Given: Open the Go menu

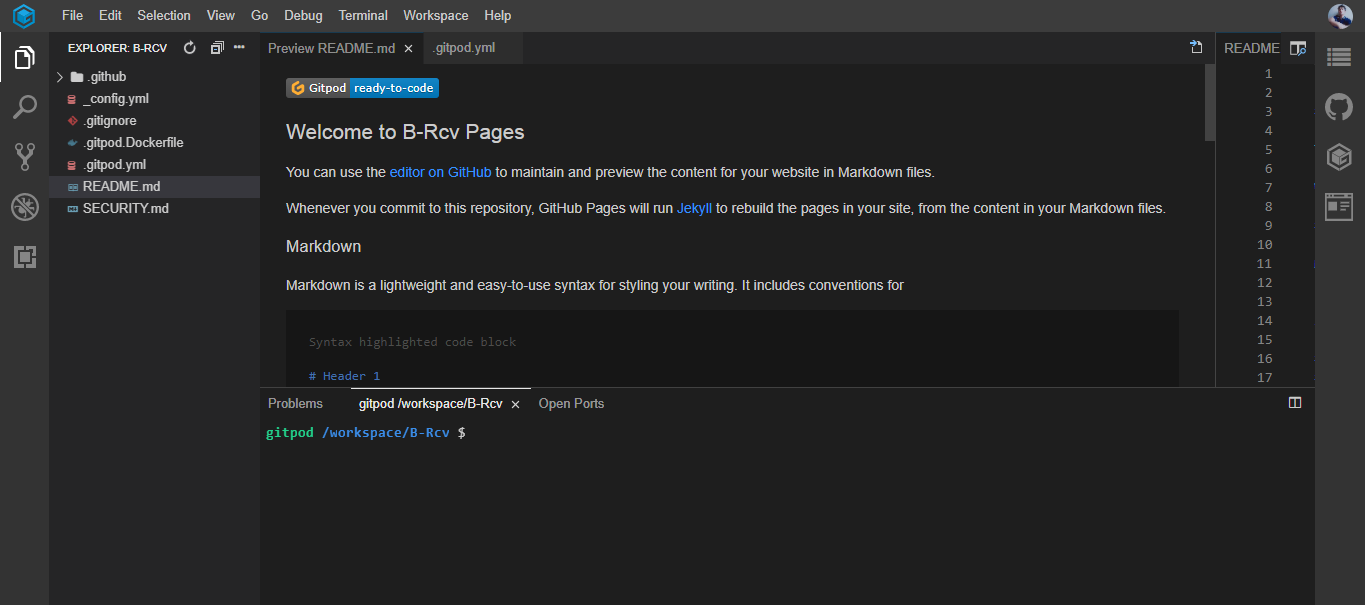Looking at the screenshot, I should [x=260, y=16].
